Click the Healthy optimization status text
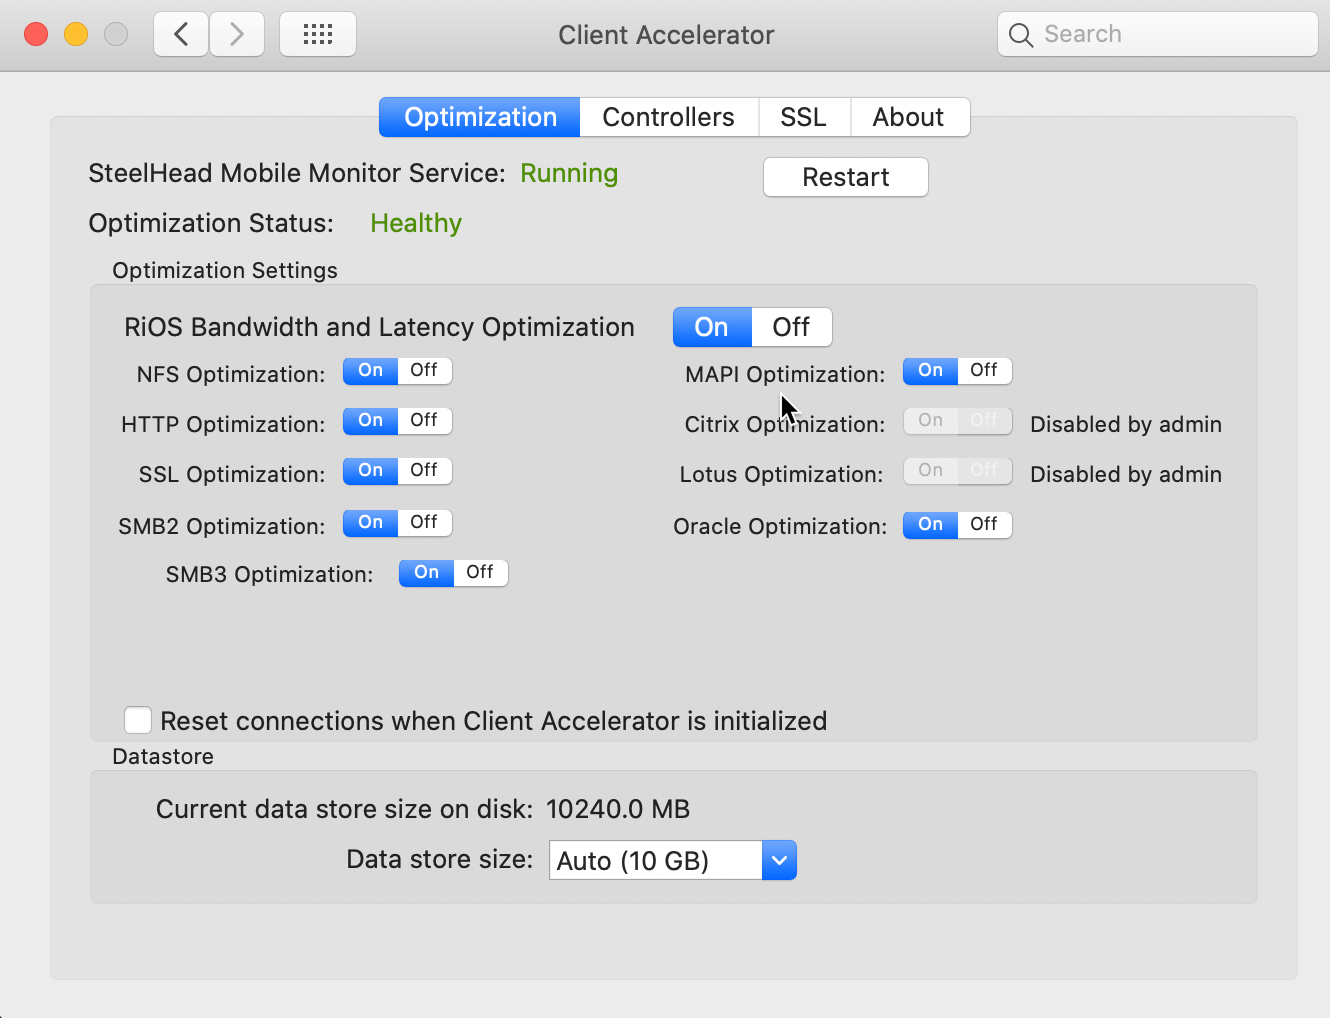Image resolution: width=1330 pixels, height=1018 pixels. point(416,223)
